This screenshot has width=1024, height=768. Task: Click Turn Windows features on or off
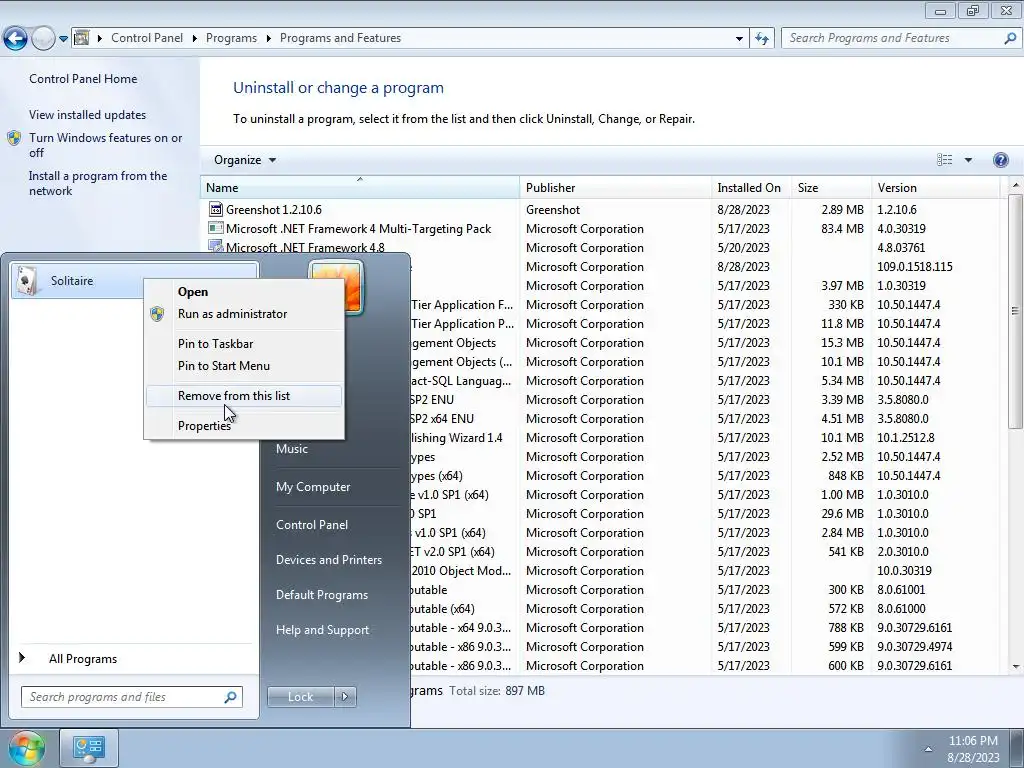(x=105, y=145)
